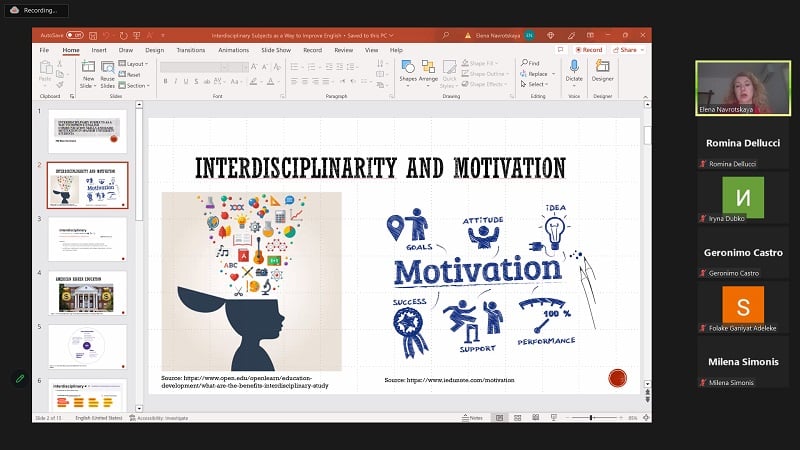Open the Slide Show tab
The image size is (800, 450).
click(276, 49)
